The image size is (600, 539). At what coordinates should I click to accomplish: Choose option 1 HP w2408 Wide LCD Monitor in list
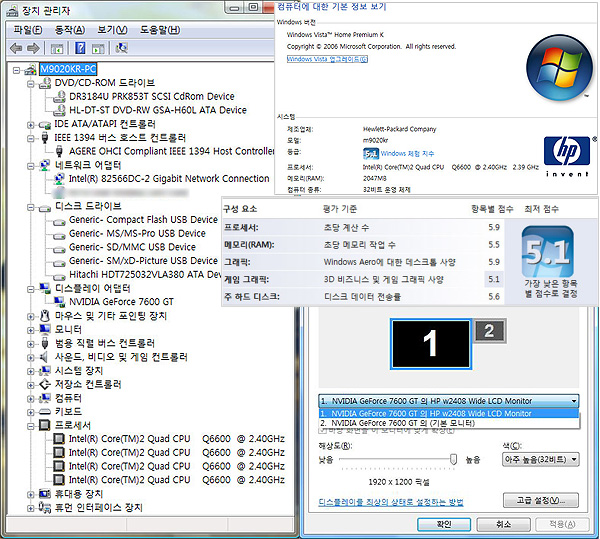tap(449, 414)
